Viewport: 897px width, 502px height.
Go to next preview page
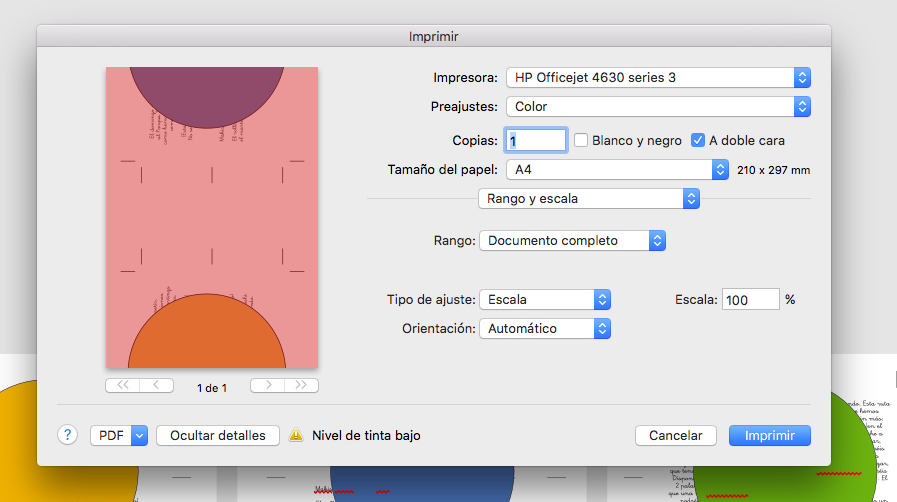(268, 385)
